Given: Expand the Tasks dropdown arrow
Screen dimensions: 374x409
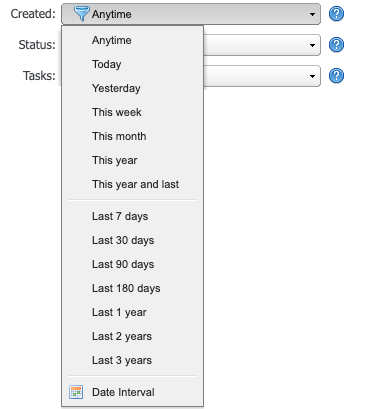Looking at the screenshot, I should [x=312, y=76].
